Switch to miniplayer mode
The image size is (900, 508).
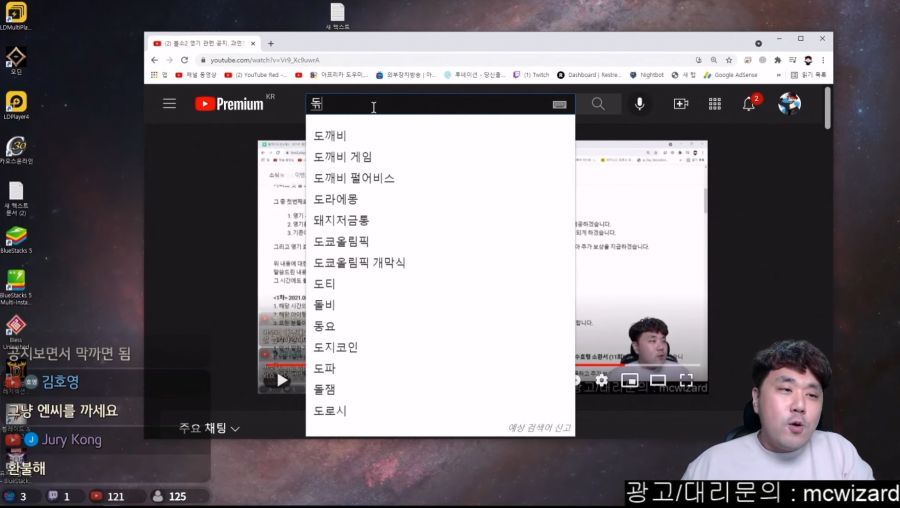click(x=630, y=379)
